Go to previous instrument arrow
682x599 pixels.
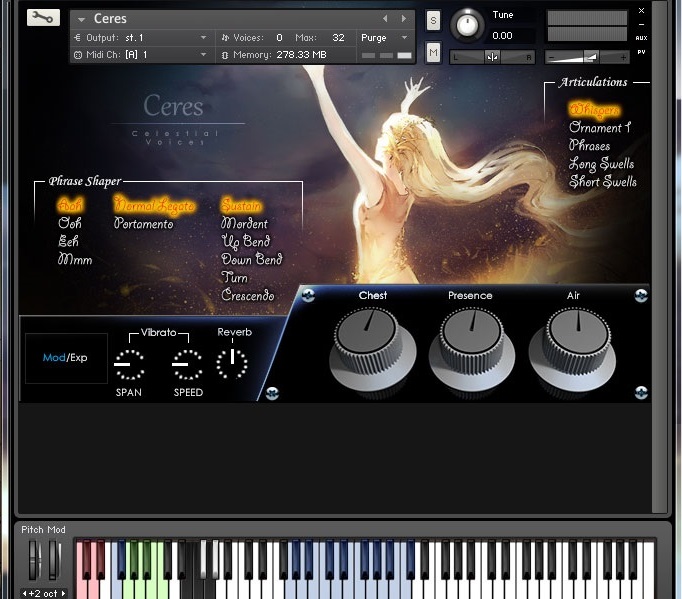tap(385, 19)
